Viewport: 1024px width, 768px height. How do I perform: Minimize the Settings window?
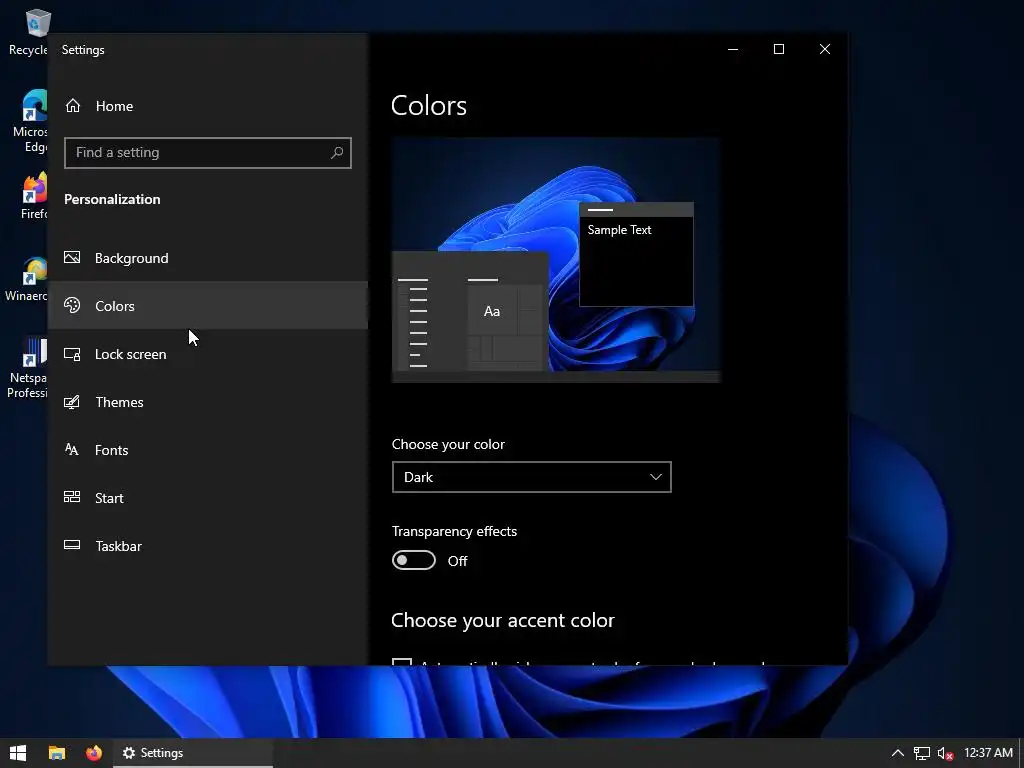point(733,50)
